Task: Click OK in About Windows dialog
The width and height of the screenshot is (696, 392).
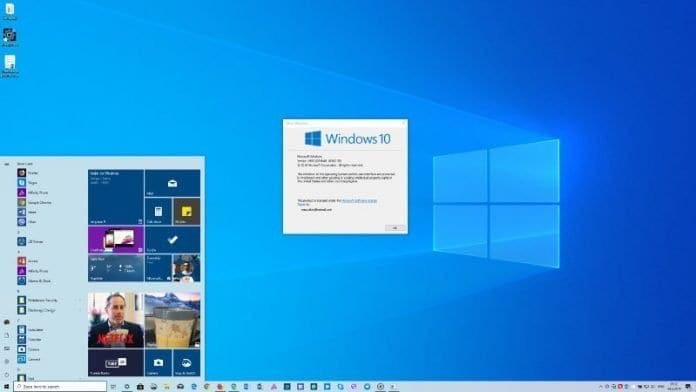Action: (395, 228)
